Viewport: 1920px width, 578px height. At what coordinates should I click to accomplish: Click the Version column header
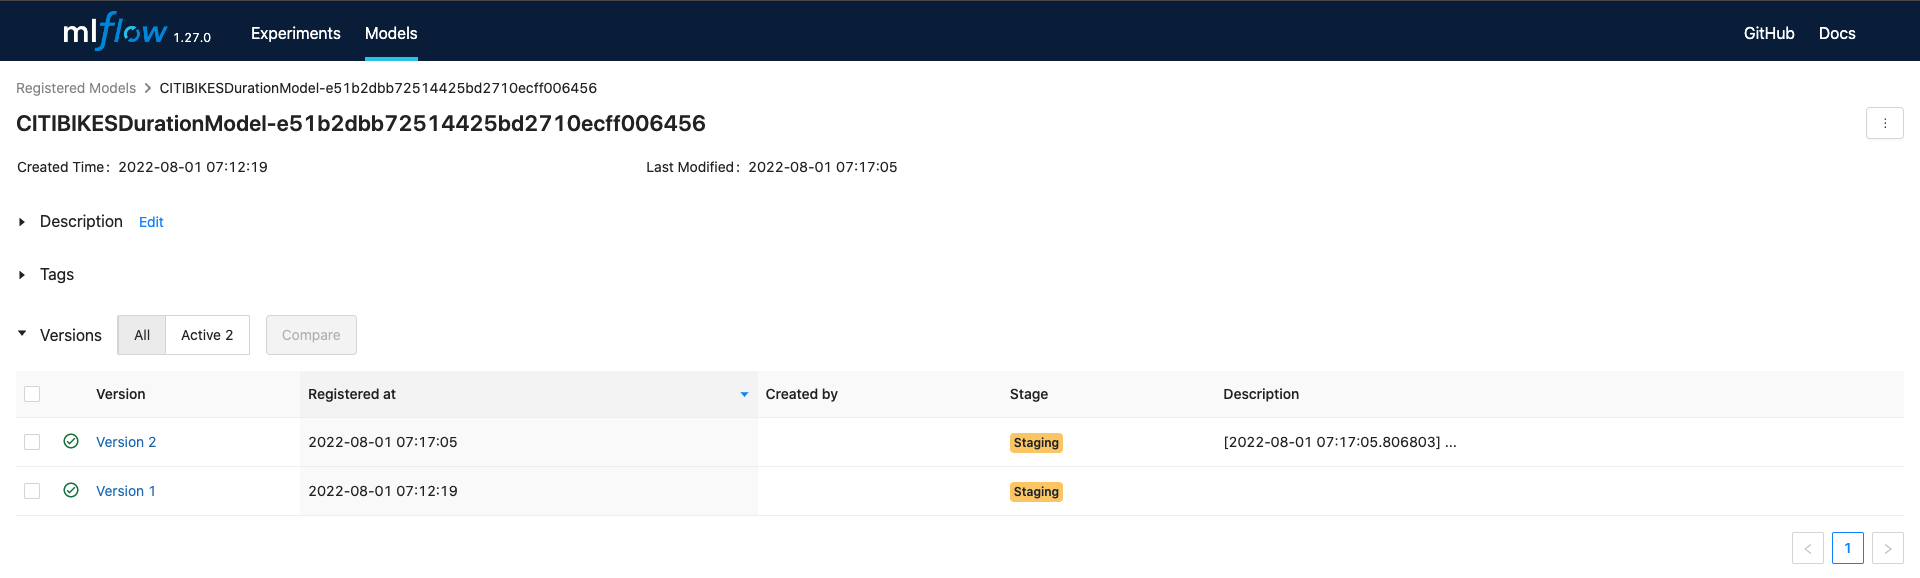[x=121, y=394]
